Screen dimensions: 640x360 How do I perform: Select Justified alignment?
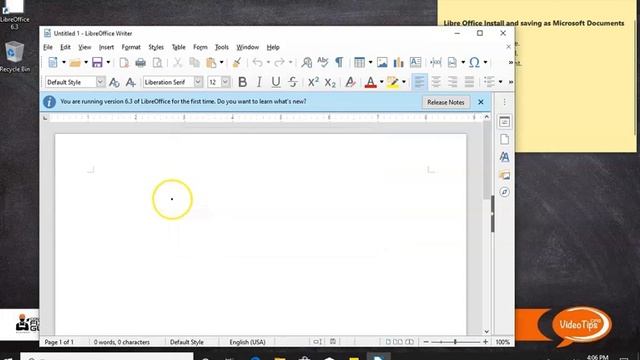pyautogui.click(x=469, y=82)
